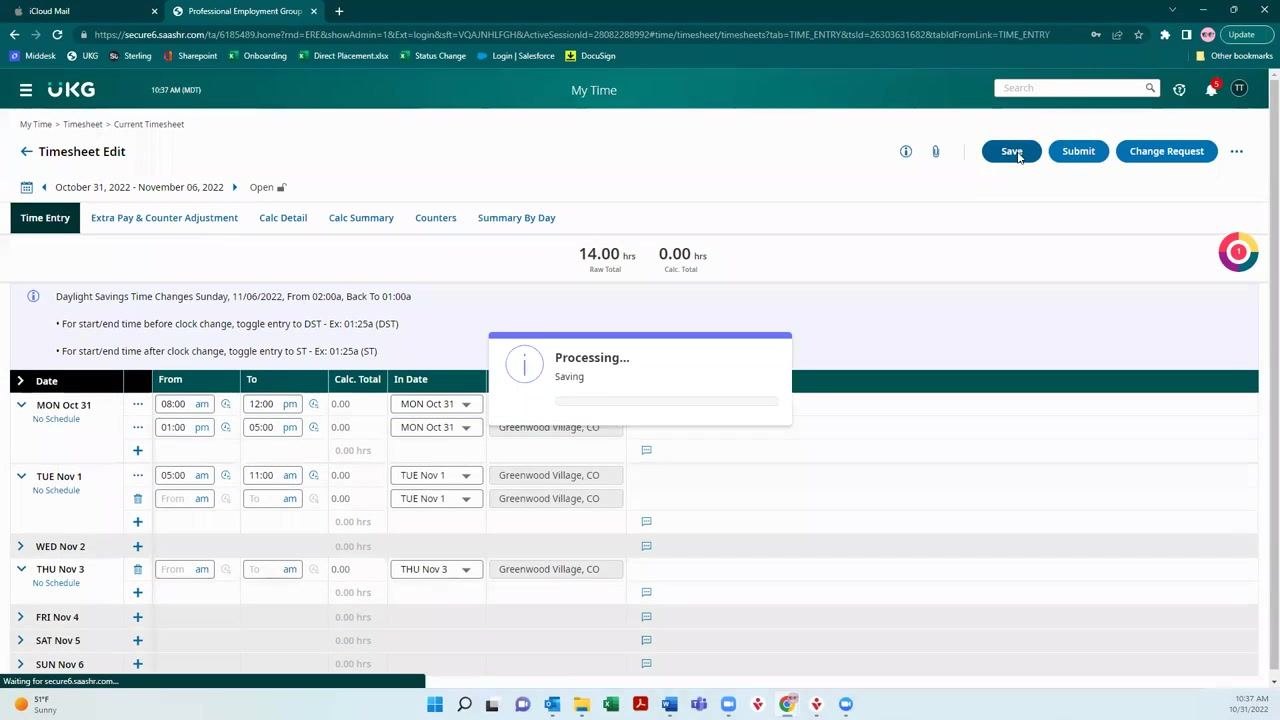Switch to Extra Pay & Counter Adjustment tab
This screenshot has width=1280, height=720.
[164, 218]
